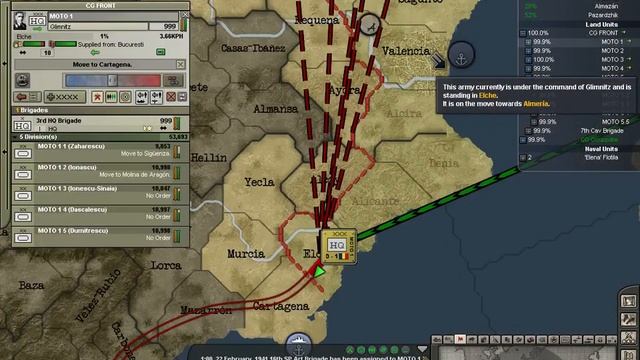Image resolution: width=640 pixels, height=360 pixels.
Task: Click the reorganize unit arrows icon
Action: (x=182, y=97)
